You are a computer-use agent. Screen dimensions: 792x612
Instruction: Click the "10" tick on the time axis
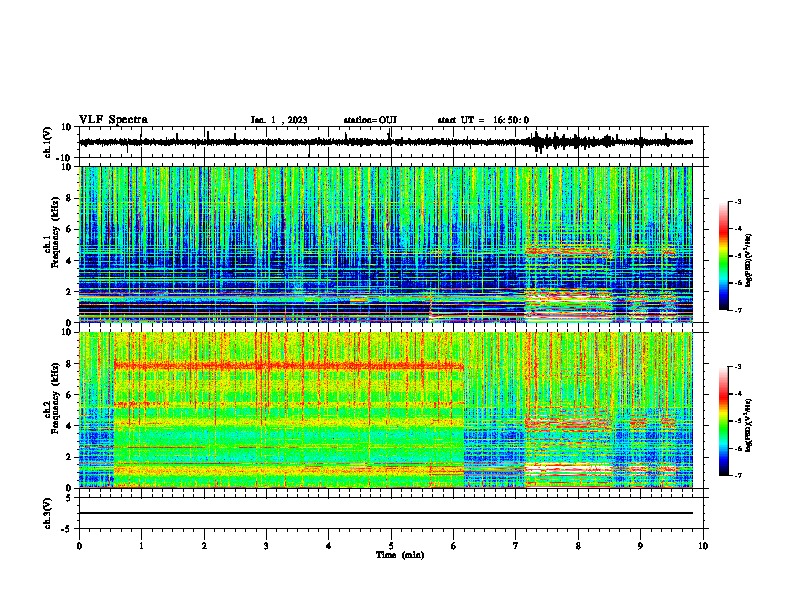(703, 546)
